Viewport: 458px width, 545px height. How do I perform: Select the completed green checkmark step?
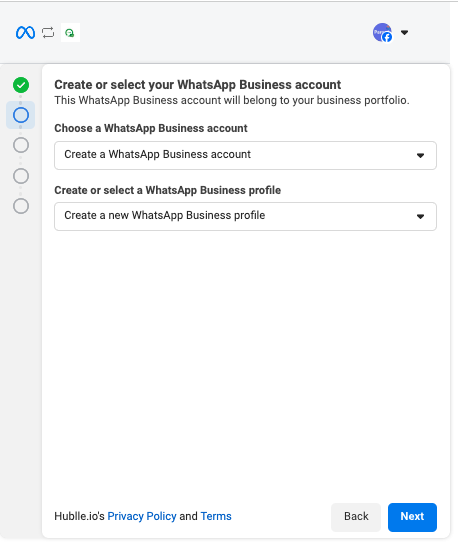[21, 85]
